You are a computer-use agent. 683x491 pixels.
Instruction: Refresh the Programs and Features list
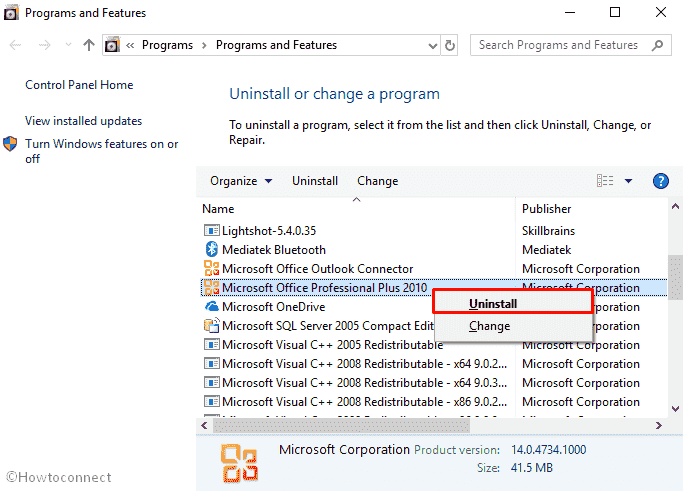click(x=450, y=45)
